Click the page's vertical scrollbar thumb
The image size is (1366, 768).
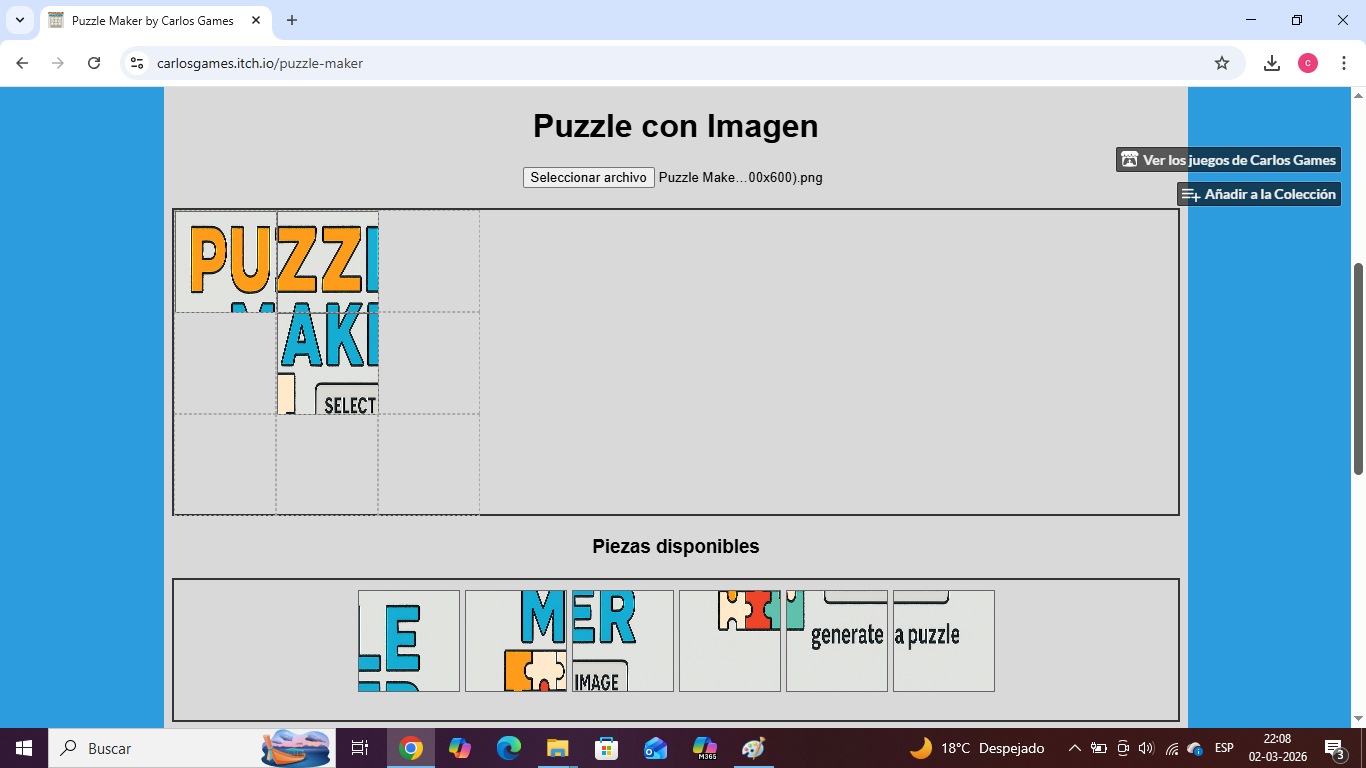pyautogui.click(x=1358, y=368)
